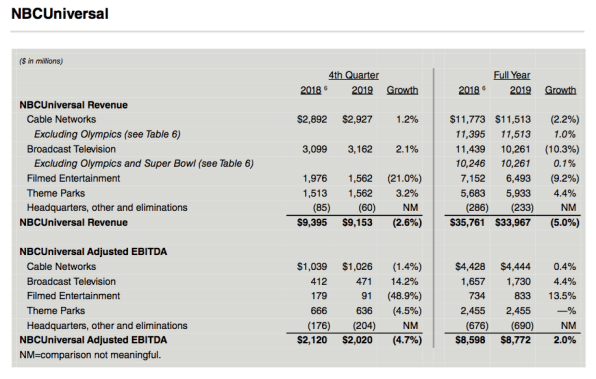Select the Cable Networks revenue row label
The height and width of the screenshot is (379, 596).
(61, 119)
